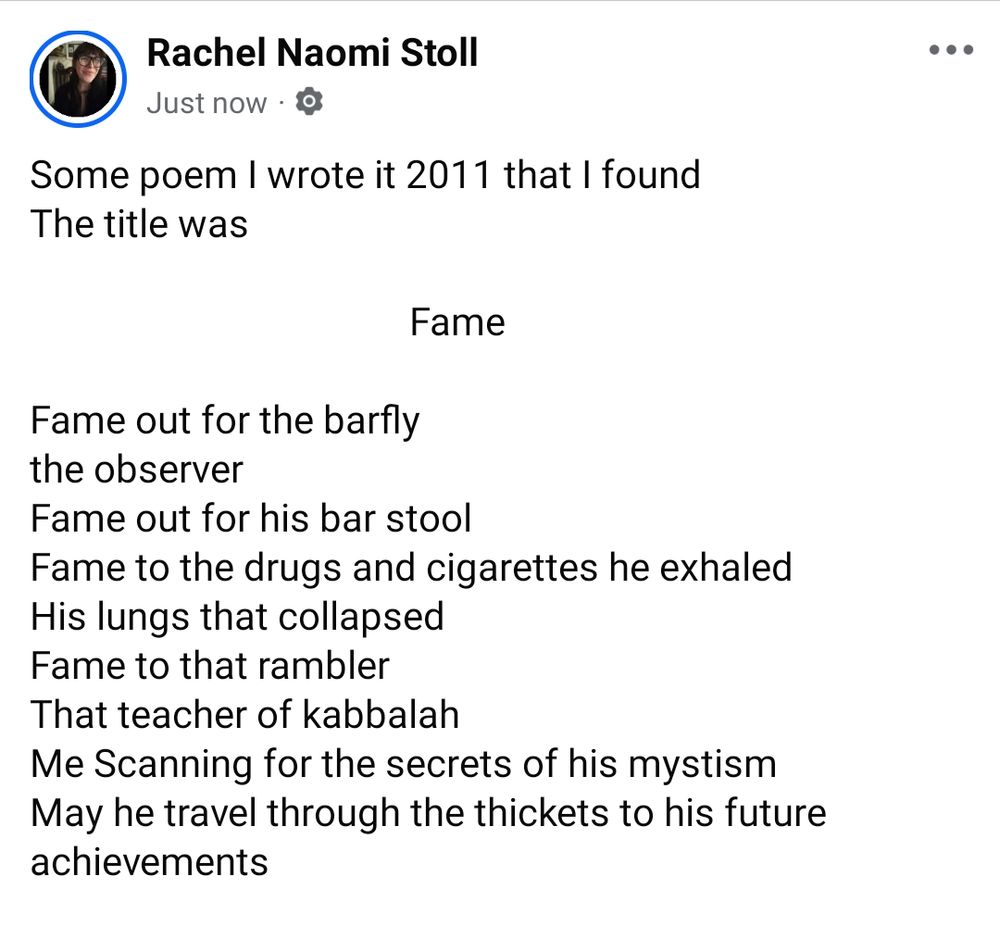This screenshot has width=1000, height=928.
Task: Click the text 'The title was'
Action: point(139,224)
